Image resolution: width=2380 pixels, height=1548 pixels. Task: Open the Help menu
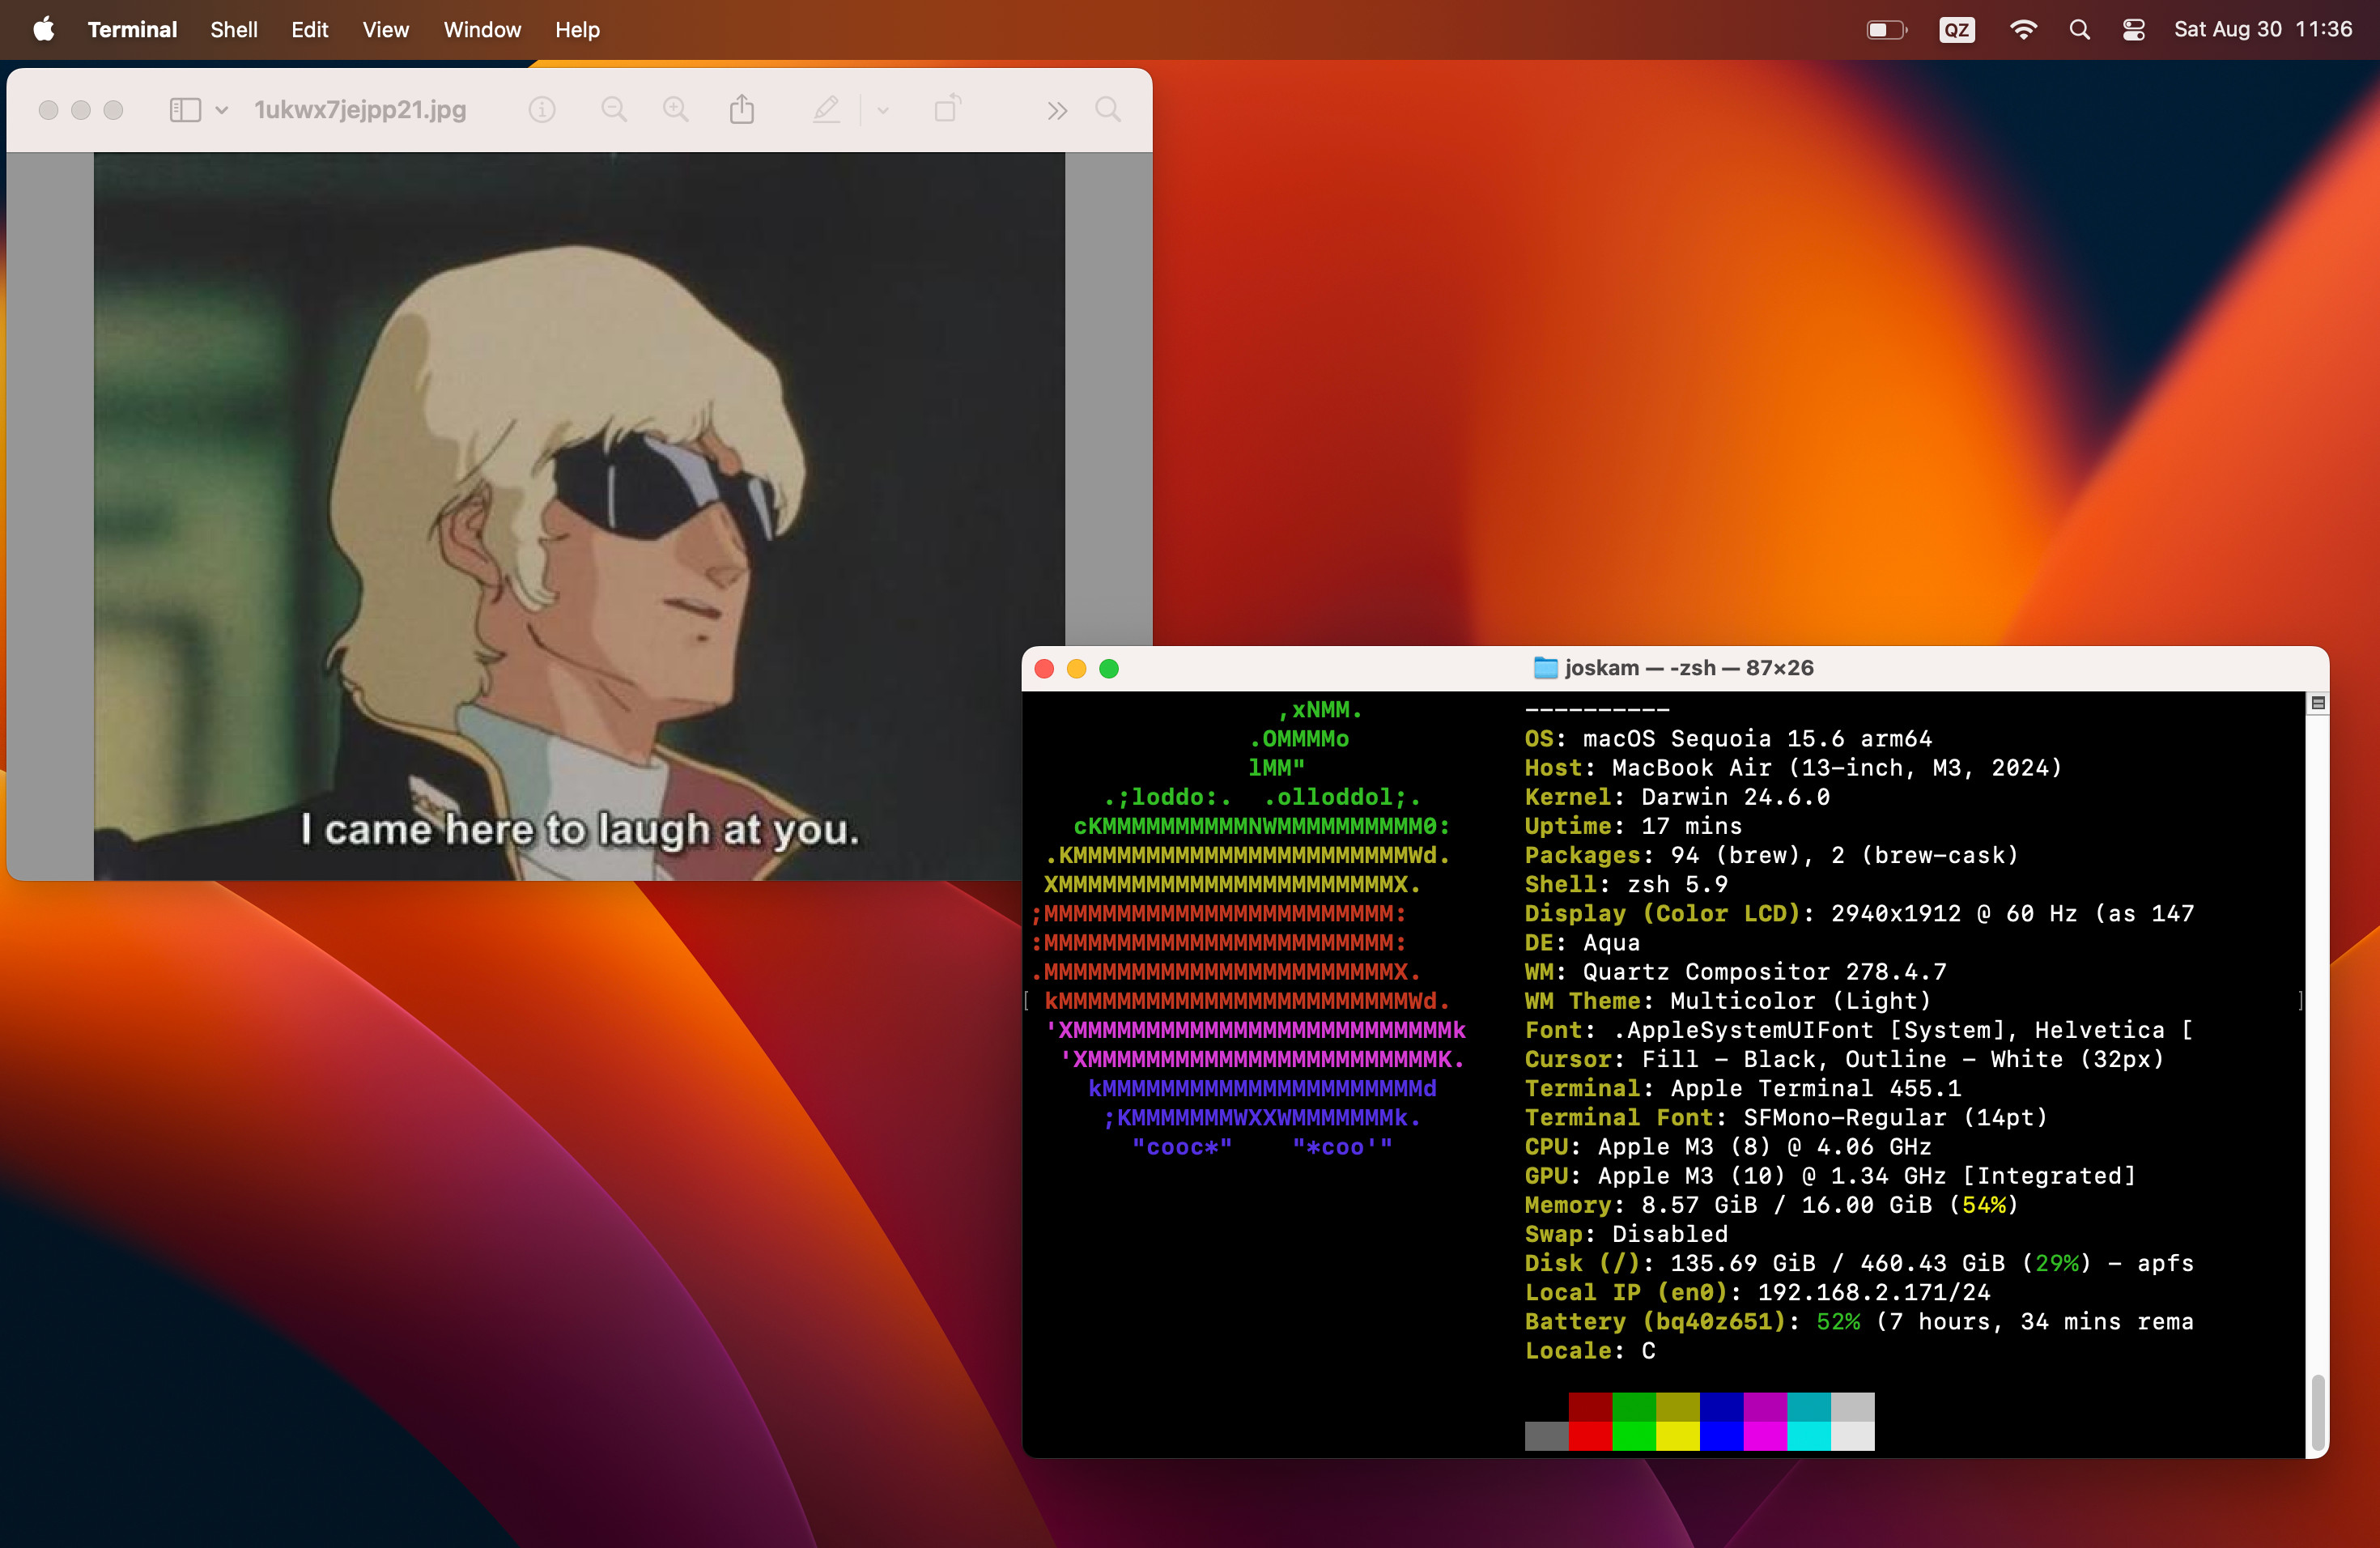(x=577, y=29)
